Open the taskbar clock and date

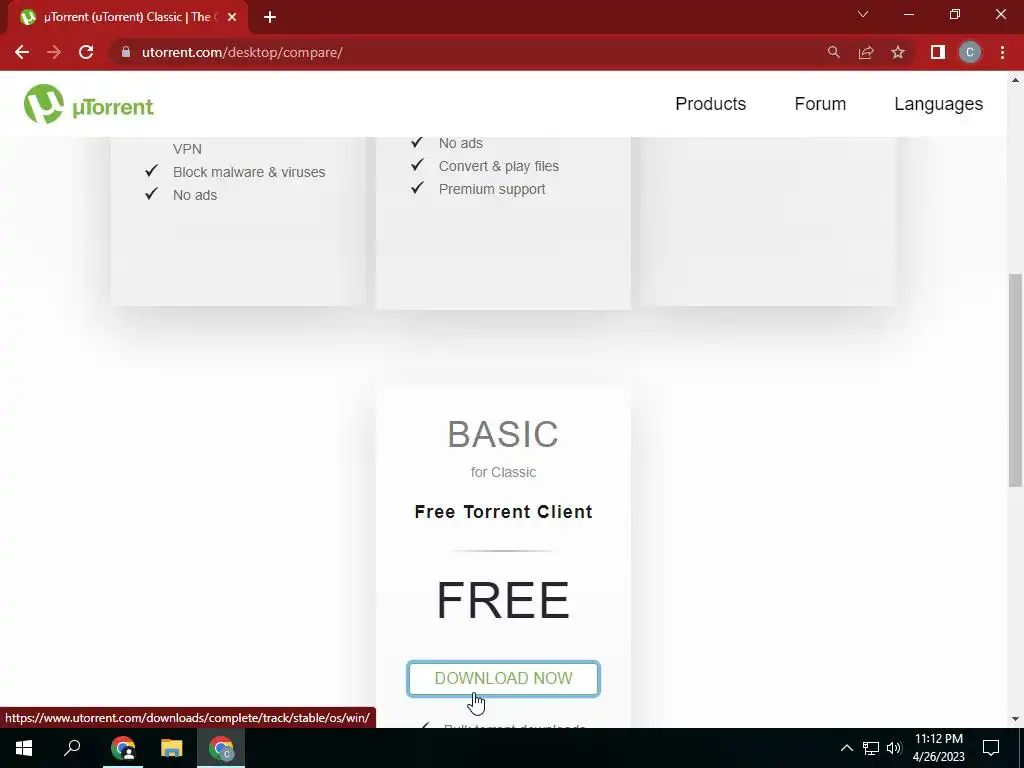[938, 748]
